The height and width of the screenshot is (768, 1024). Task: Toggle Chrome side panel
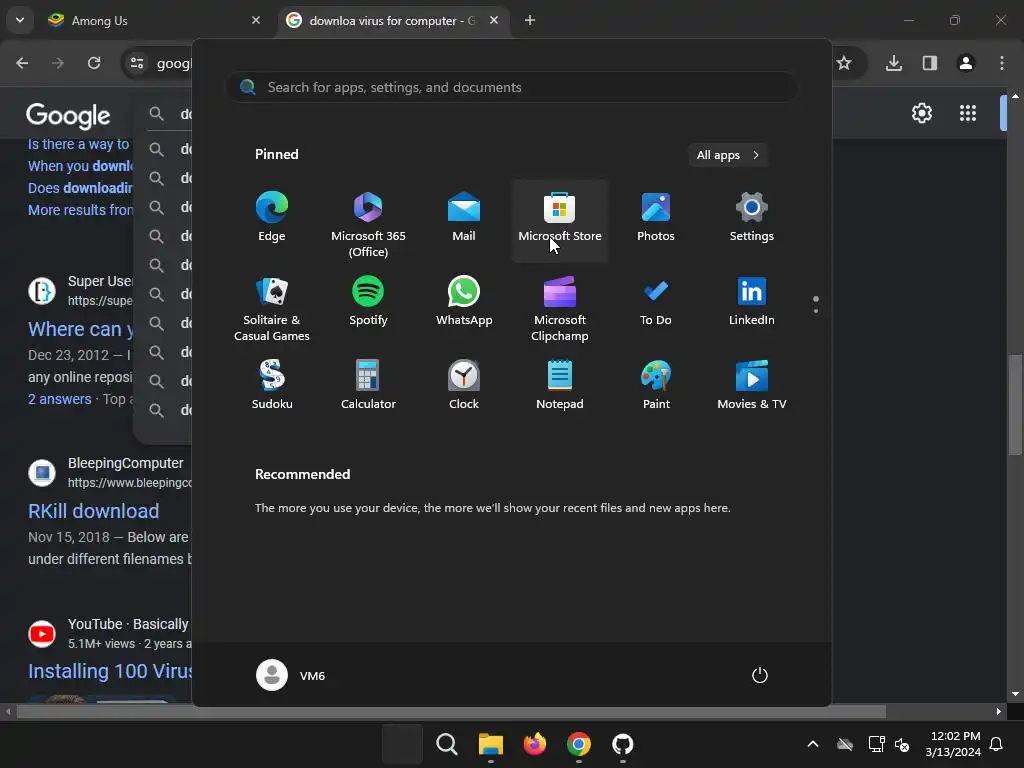tap(930, 63)
